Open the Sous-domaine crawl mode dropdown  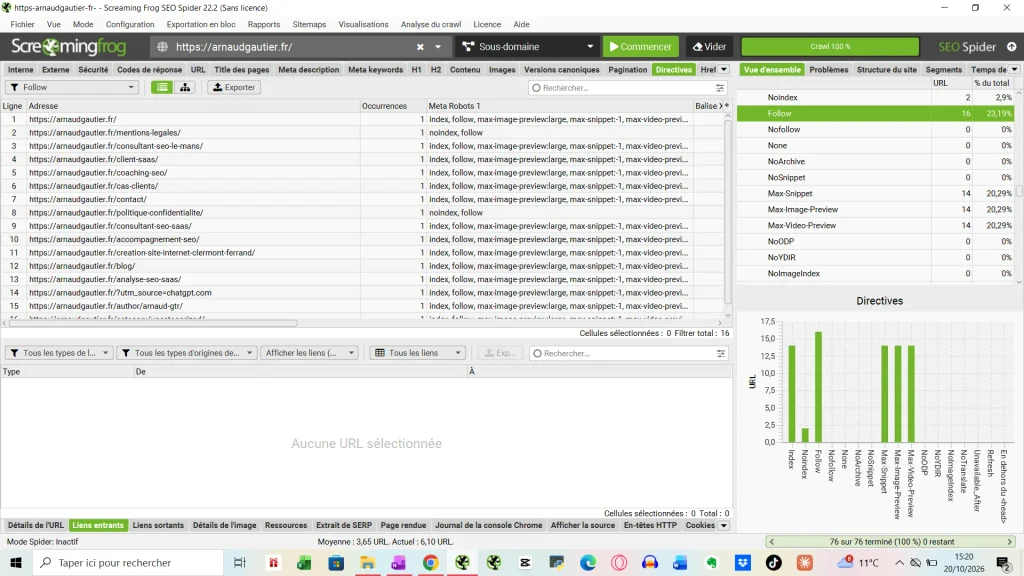pos(527,47)
